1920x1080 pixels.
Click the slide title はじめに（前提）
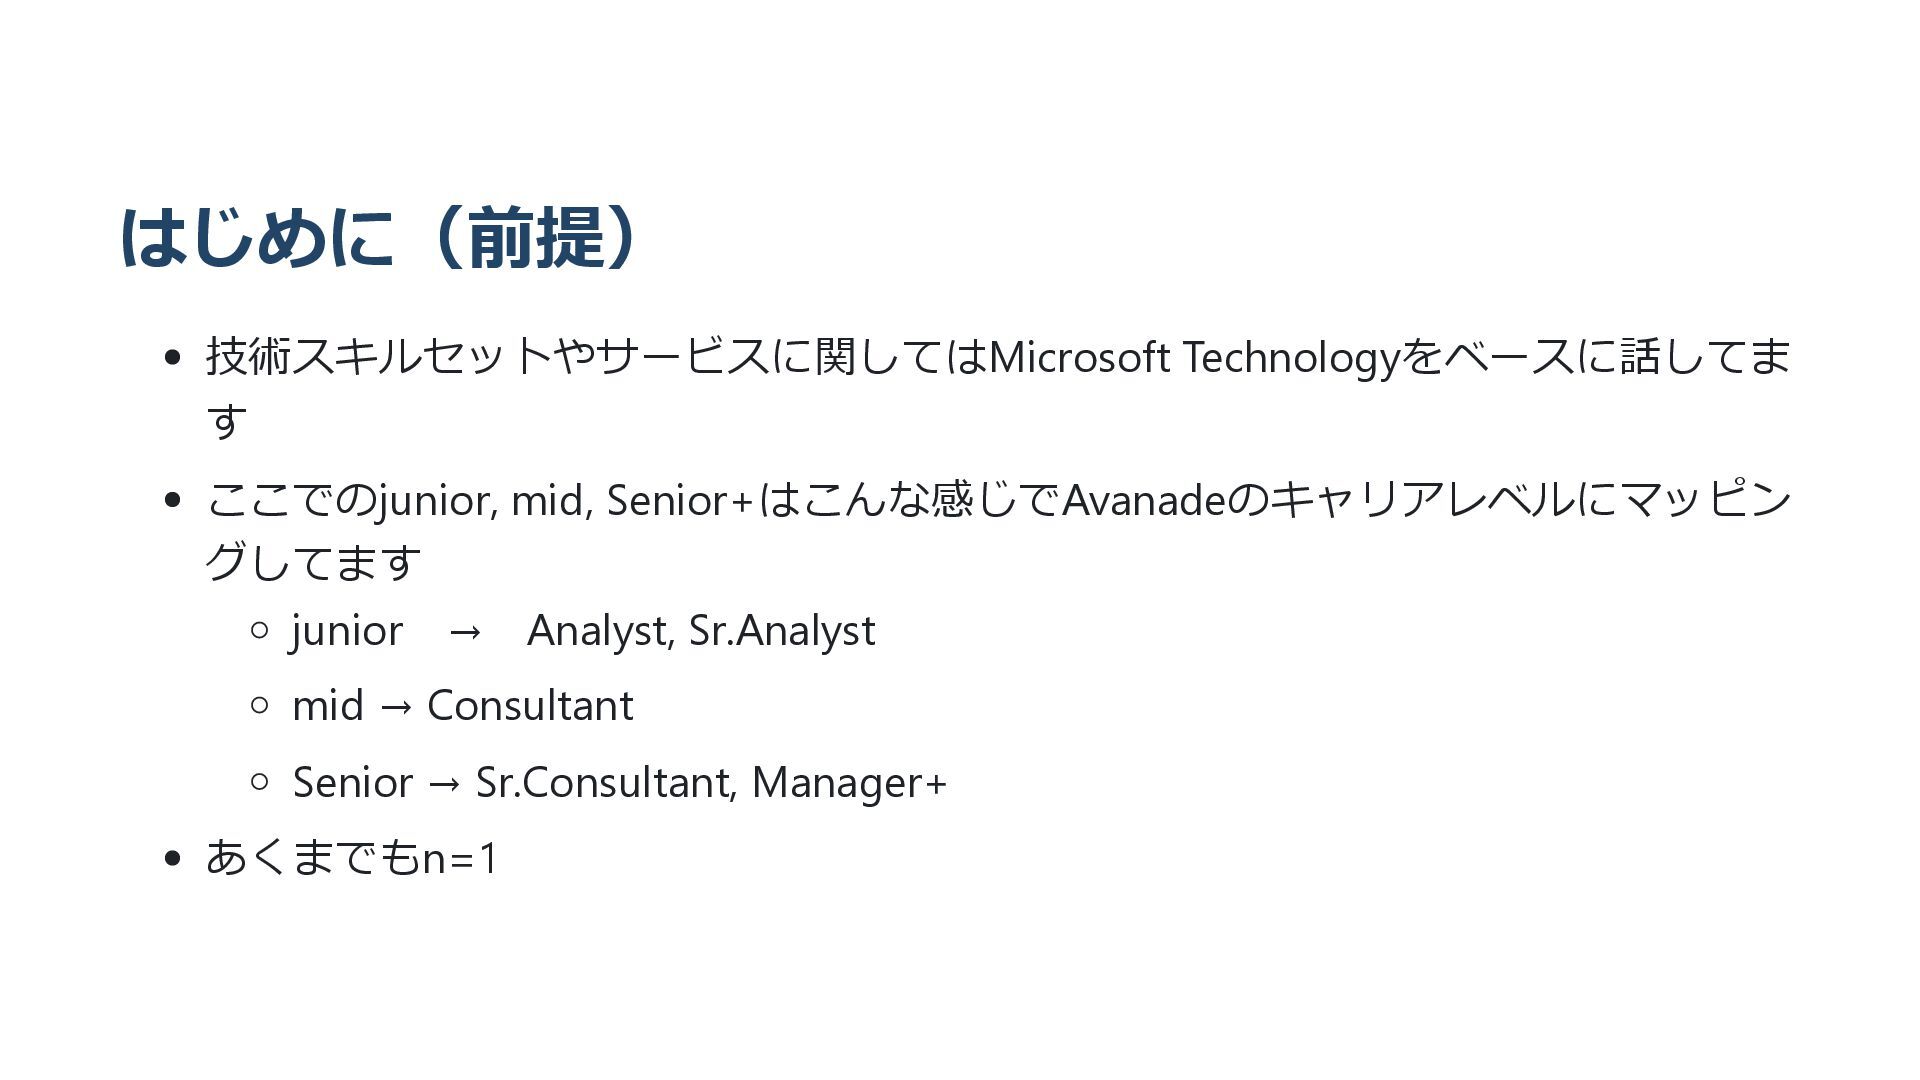coord(380,238)
